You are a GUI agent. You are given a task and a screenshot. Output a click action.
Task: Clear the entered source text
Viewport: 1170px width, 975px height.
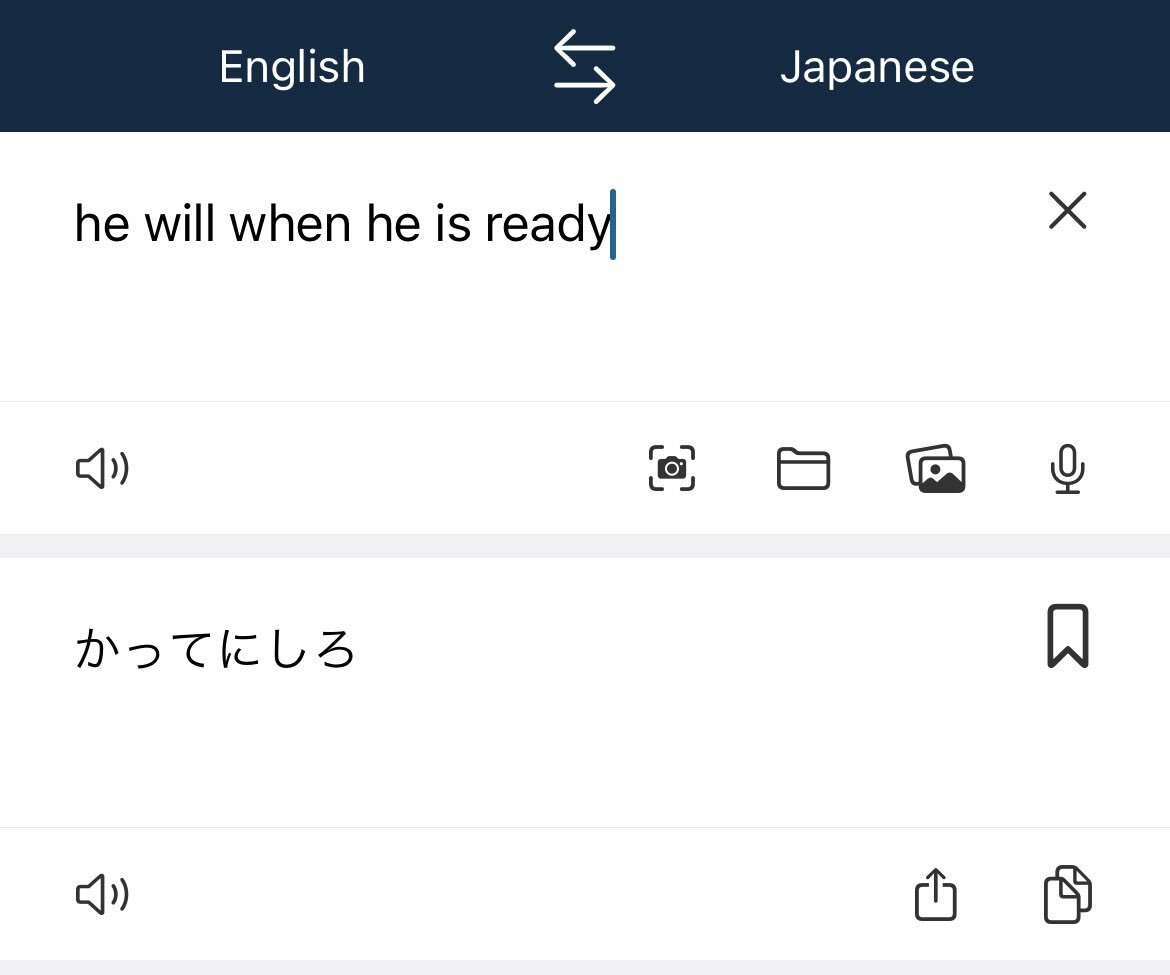[x=1067, y=210]
